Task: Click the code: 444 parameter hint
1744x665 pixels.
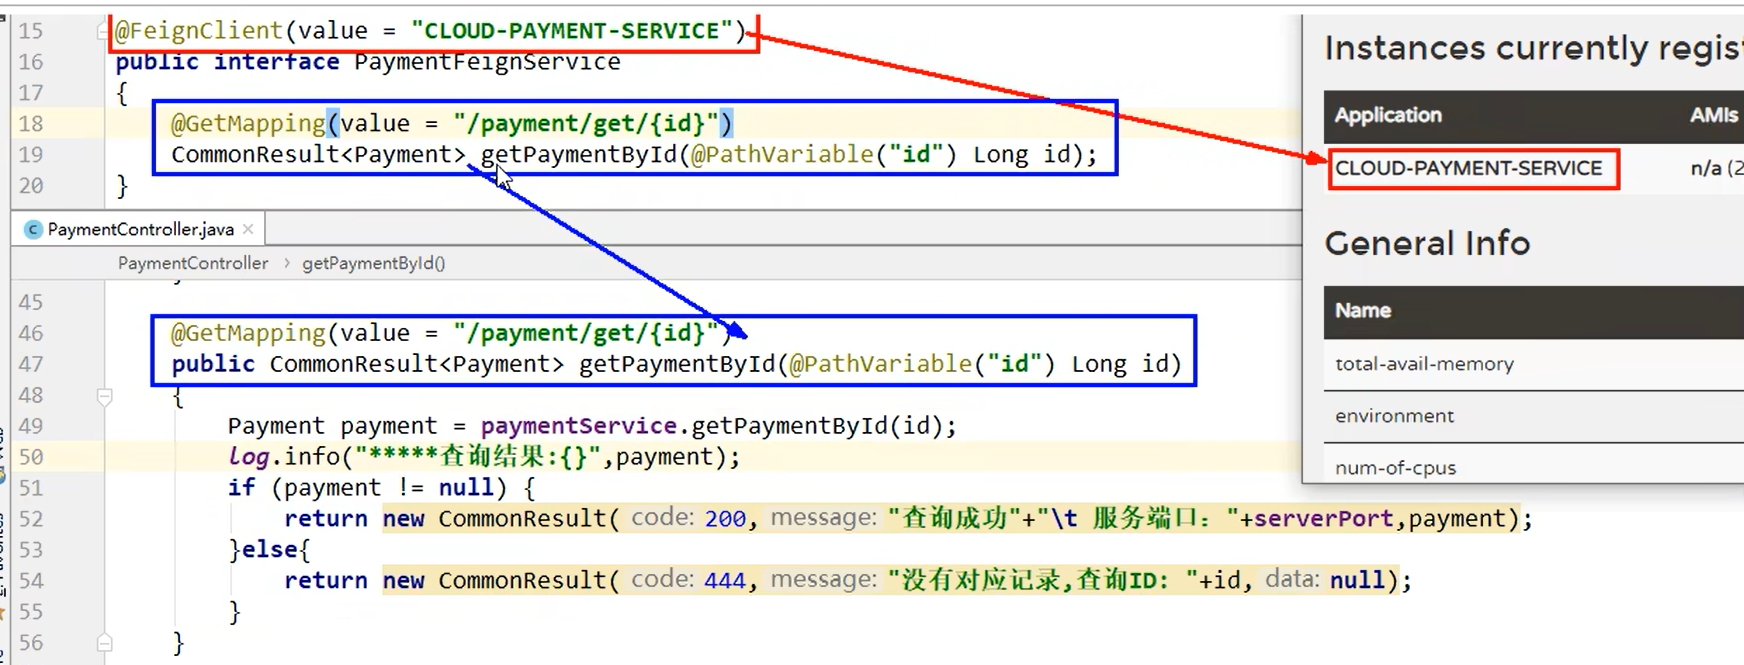Action: tap(688, 580)
